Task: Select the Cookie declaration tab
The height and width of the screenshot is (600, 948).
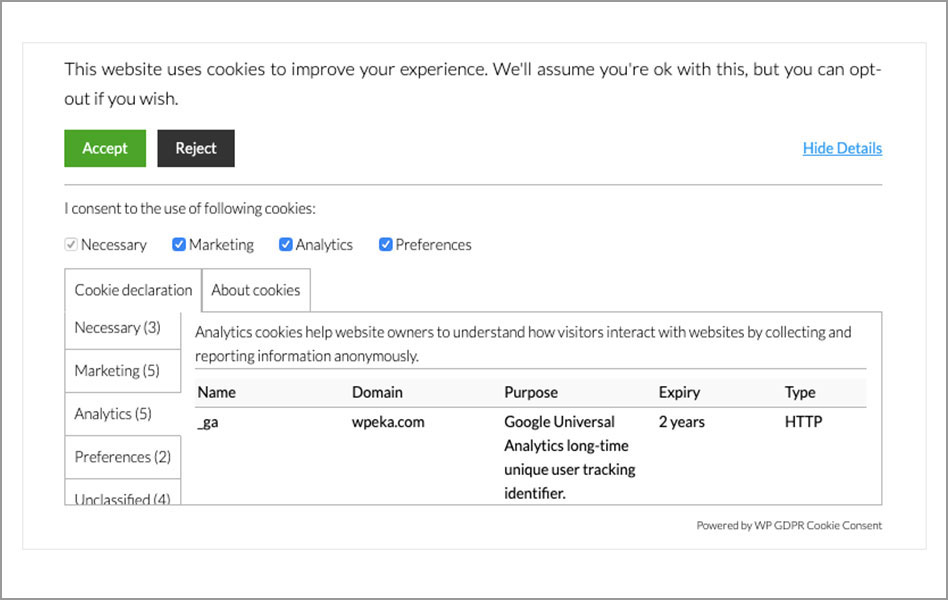Action: (x=132, y=290)
